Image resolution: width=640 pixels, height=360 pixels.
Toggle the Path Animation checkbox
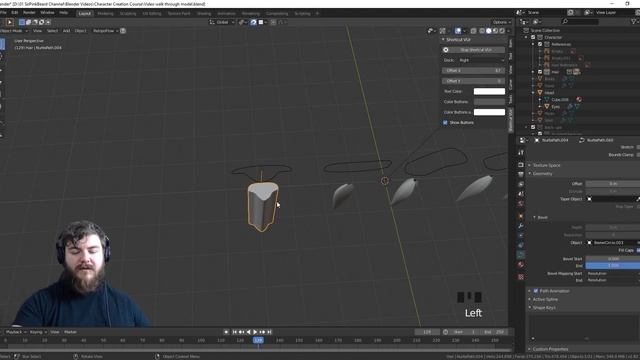click(536, 291)
